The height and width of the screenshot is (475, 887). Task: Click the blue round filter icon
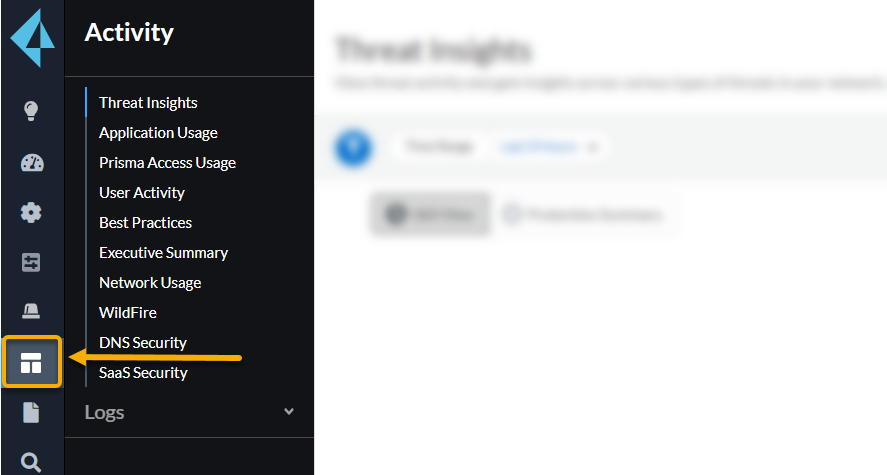pos(352,148)
